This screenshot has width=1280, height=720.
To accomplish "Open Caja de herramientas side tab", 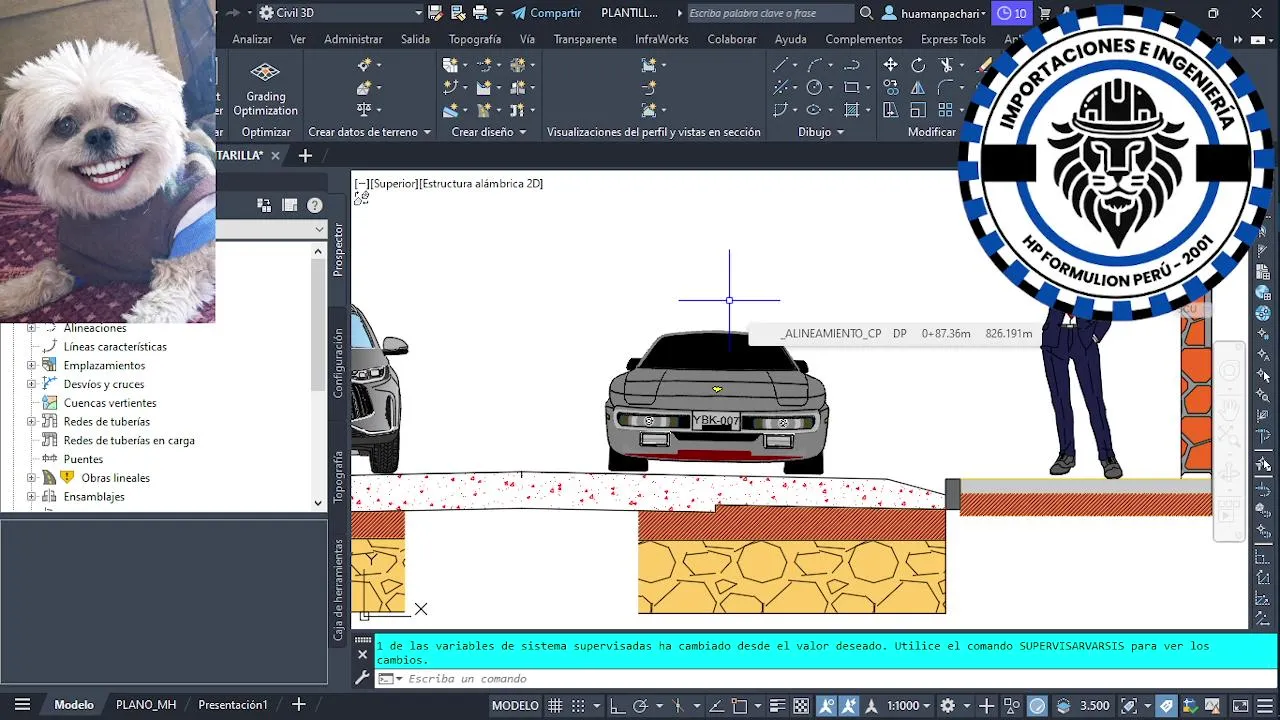I will [338, 590].
